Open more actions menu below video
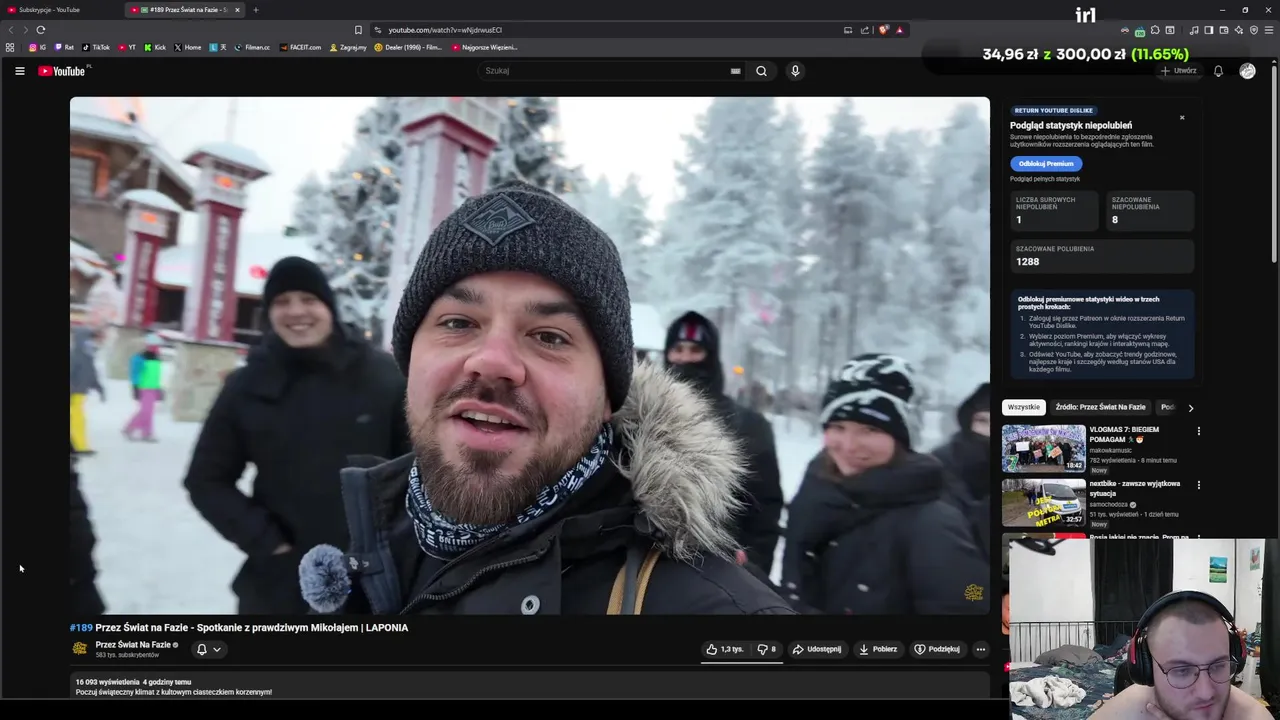 tap(980, 649)
